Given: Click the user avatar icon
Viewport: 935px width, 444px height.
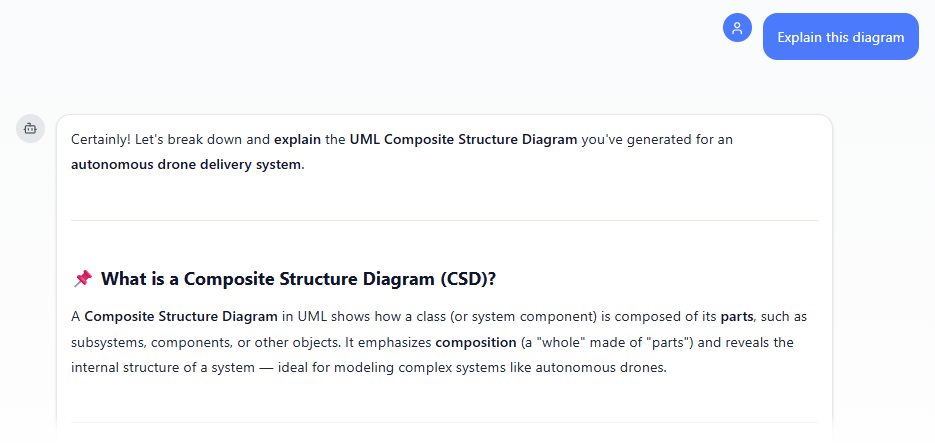Looking at the screenshot, I should (x=737, y=28).
